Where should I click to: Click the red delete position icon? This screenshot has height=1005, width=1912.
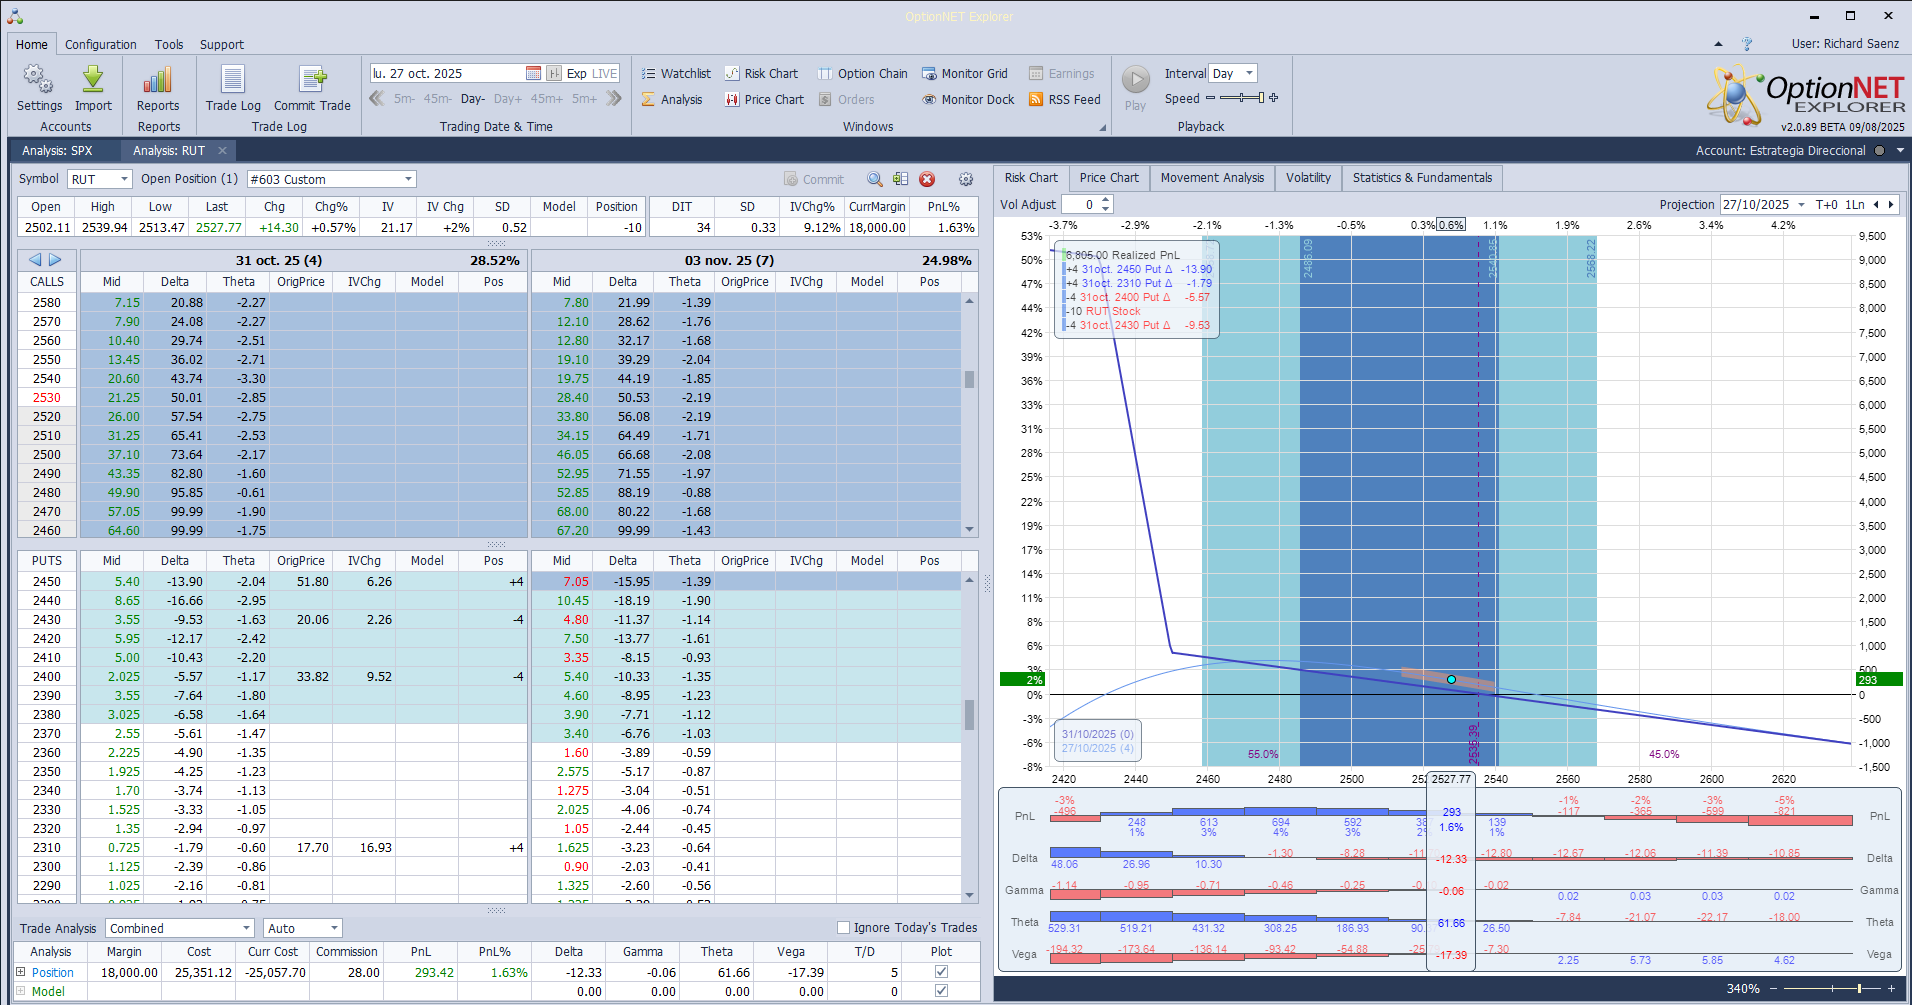(x=927, y=179)
